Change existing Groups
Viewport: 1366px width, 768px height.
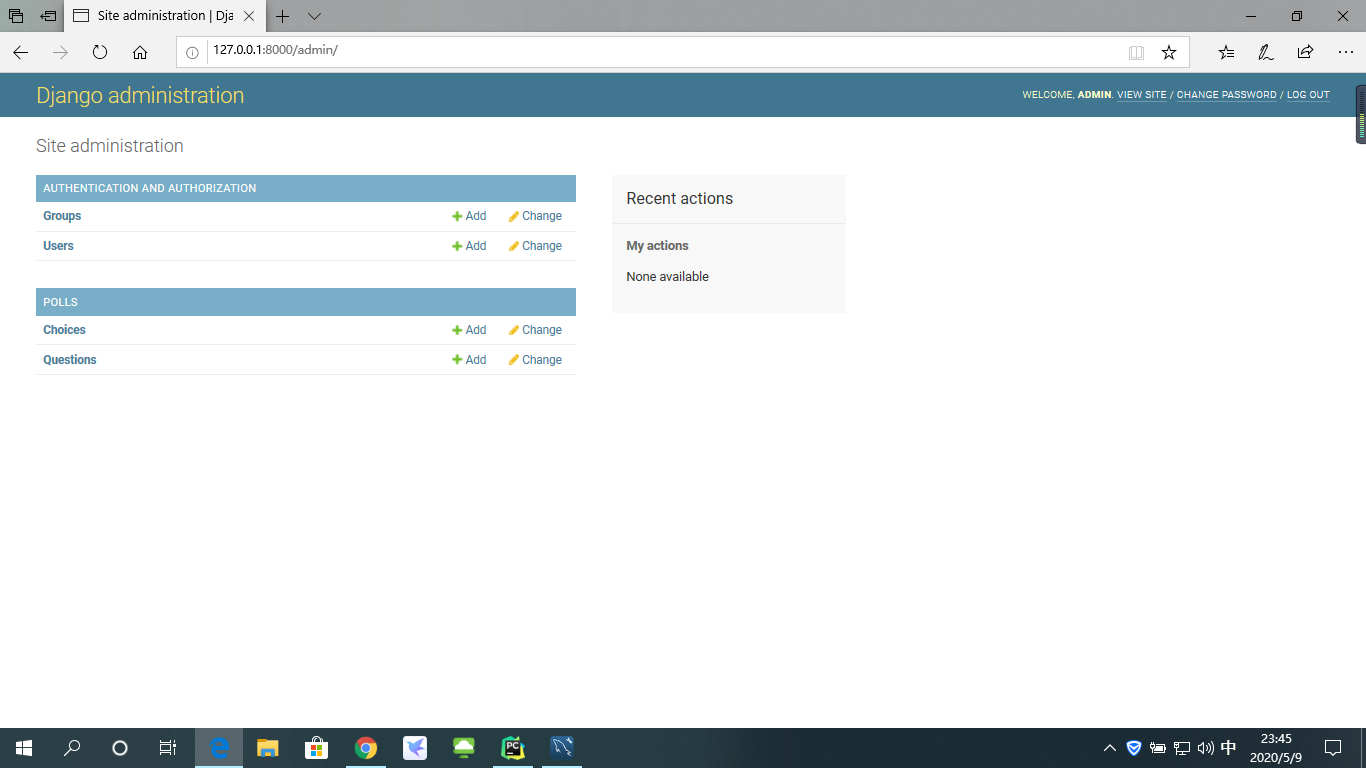coord(535,216)
